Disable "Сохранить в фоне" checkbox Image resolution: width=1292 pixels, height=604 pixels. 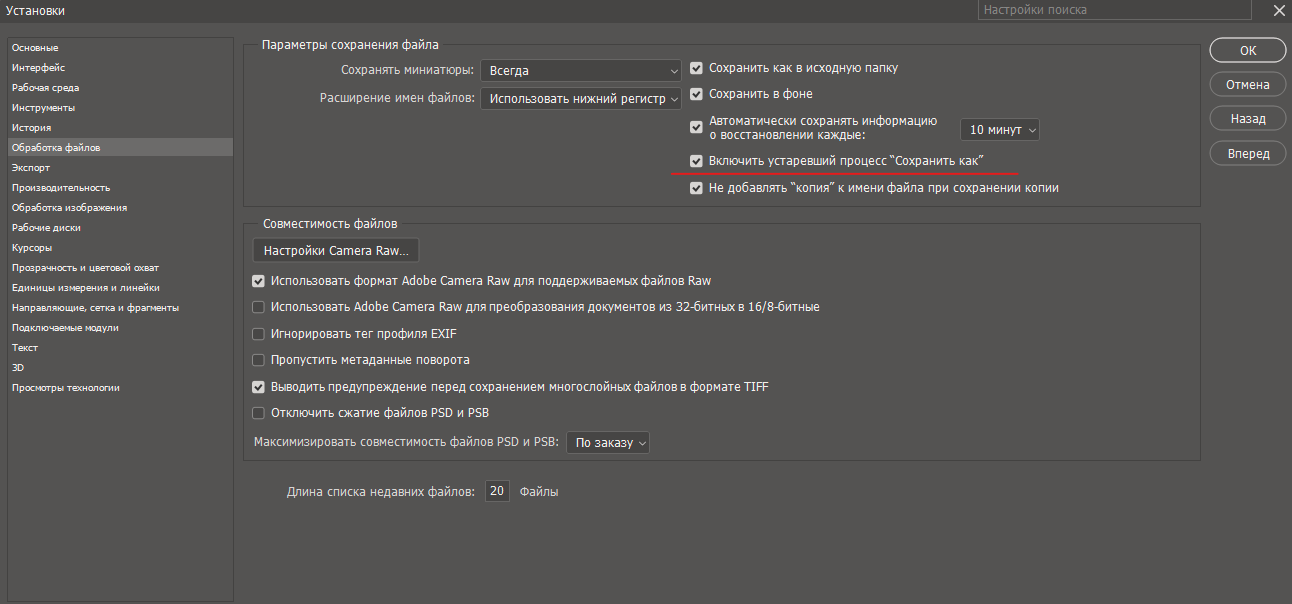pos(697,94)
